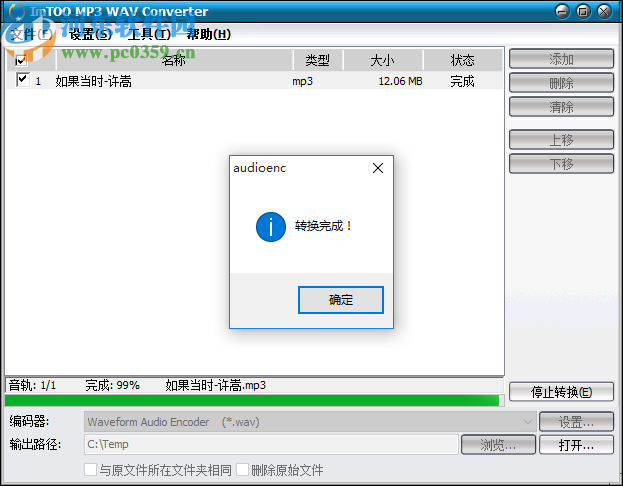Click the 12.06 MB size cell
Screen dimensions: 623x486
(400, 81)
